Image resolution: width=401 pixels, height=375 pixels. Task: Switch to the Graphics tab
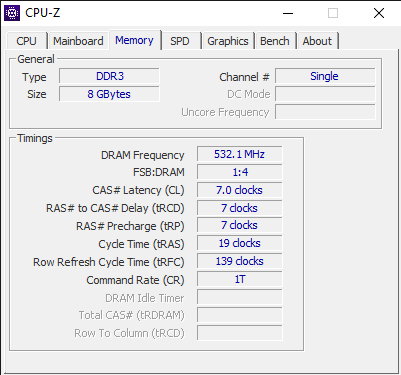point(228,41)
